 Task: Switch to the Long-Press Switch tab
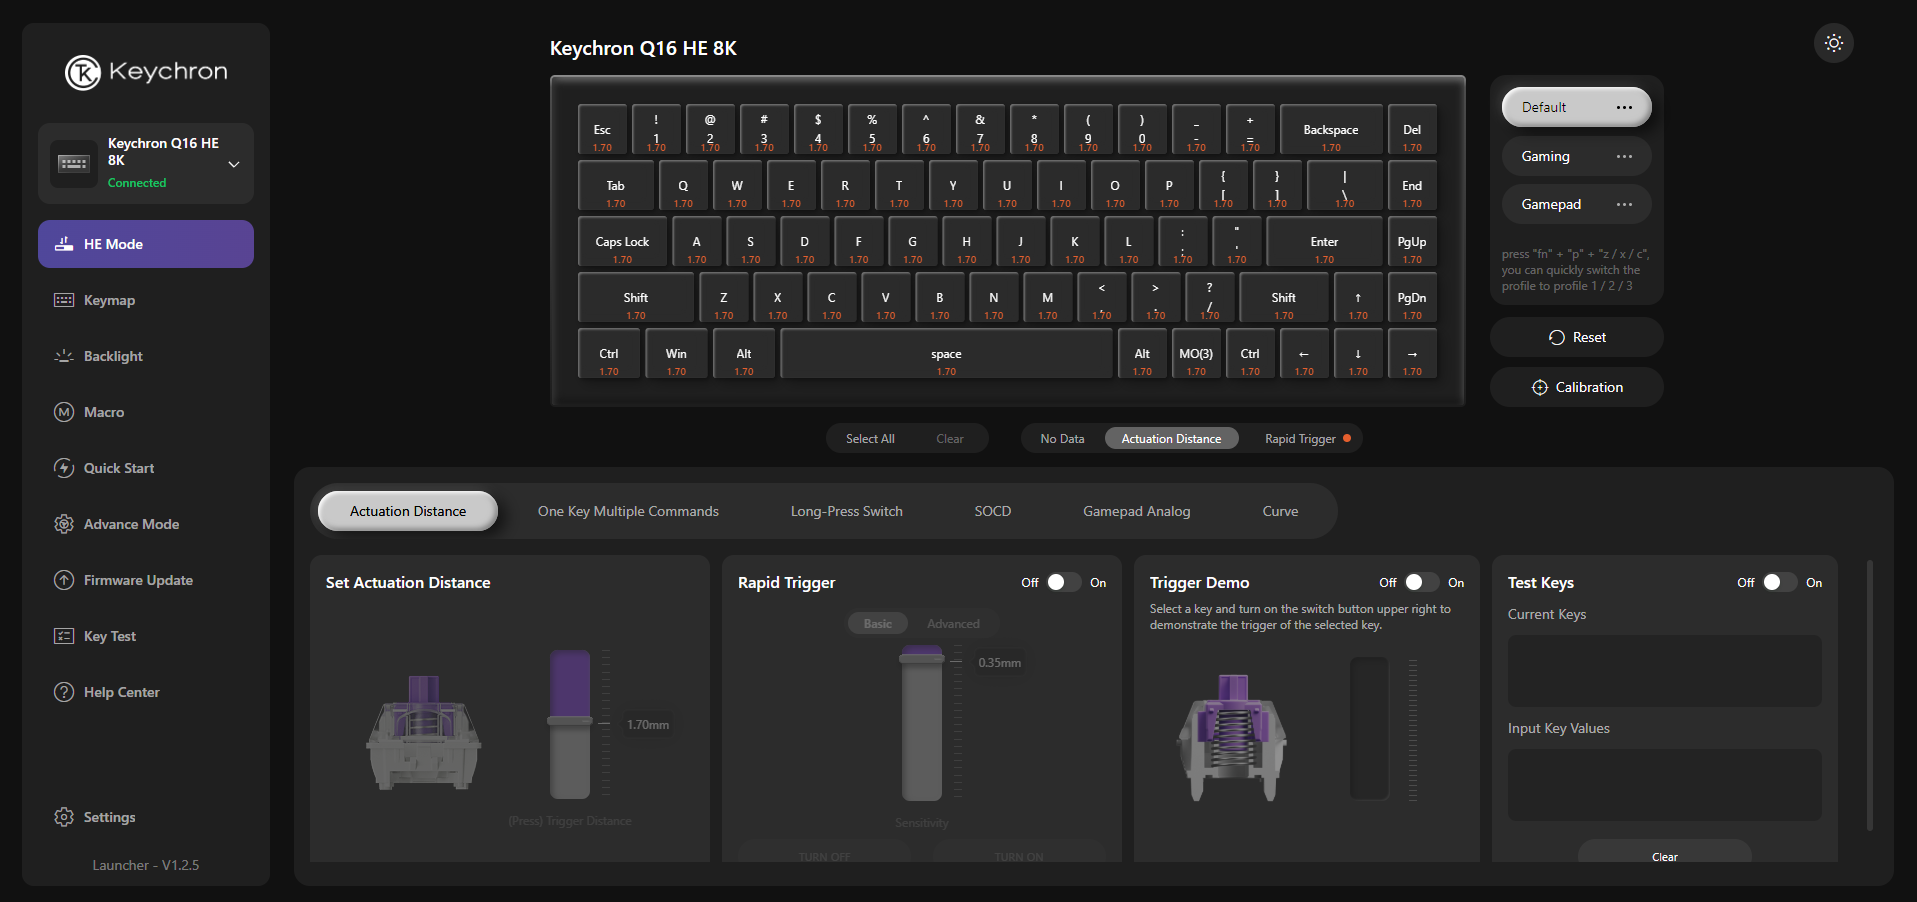[x=847, y=511]
